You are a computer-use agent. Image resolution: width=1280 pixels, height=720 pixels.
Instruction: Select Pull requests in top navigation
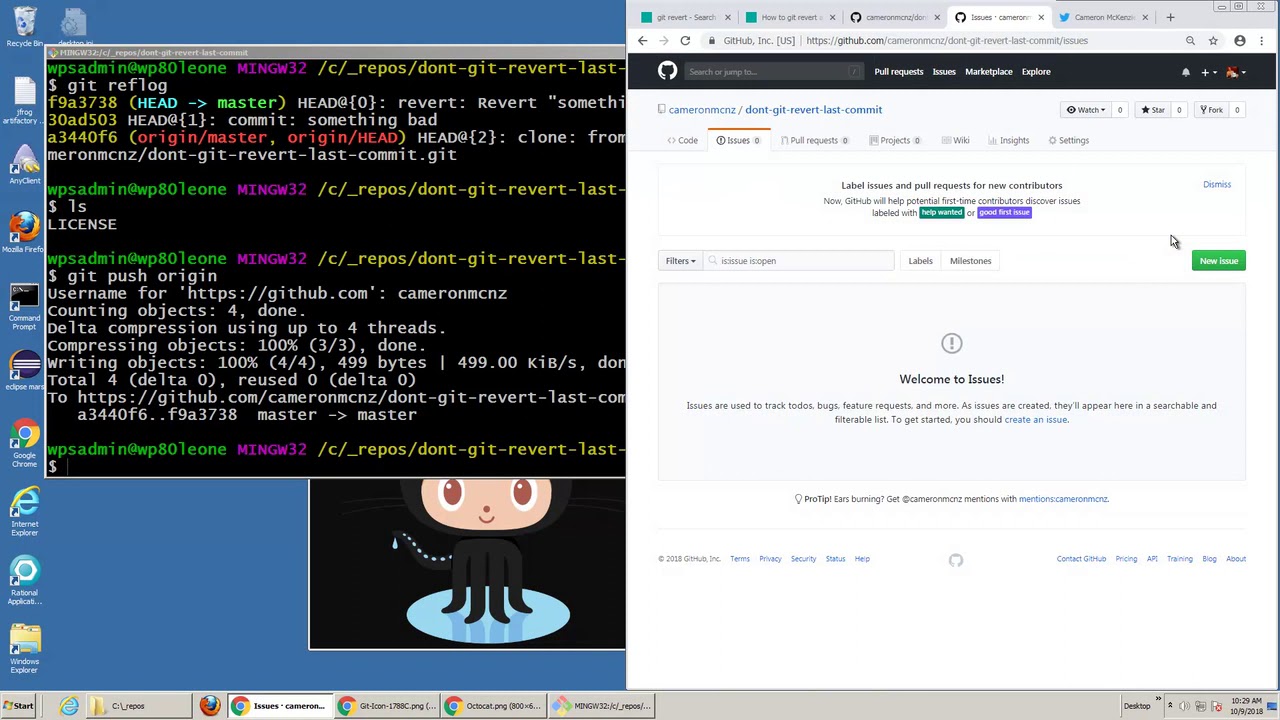899,72
